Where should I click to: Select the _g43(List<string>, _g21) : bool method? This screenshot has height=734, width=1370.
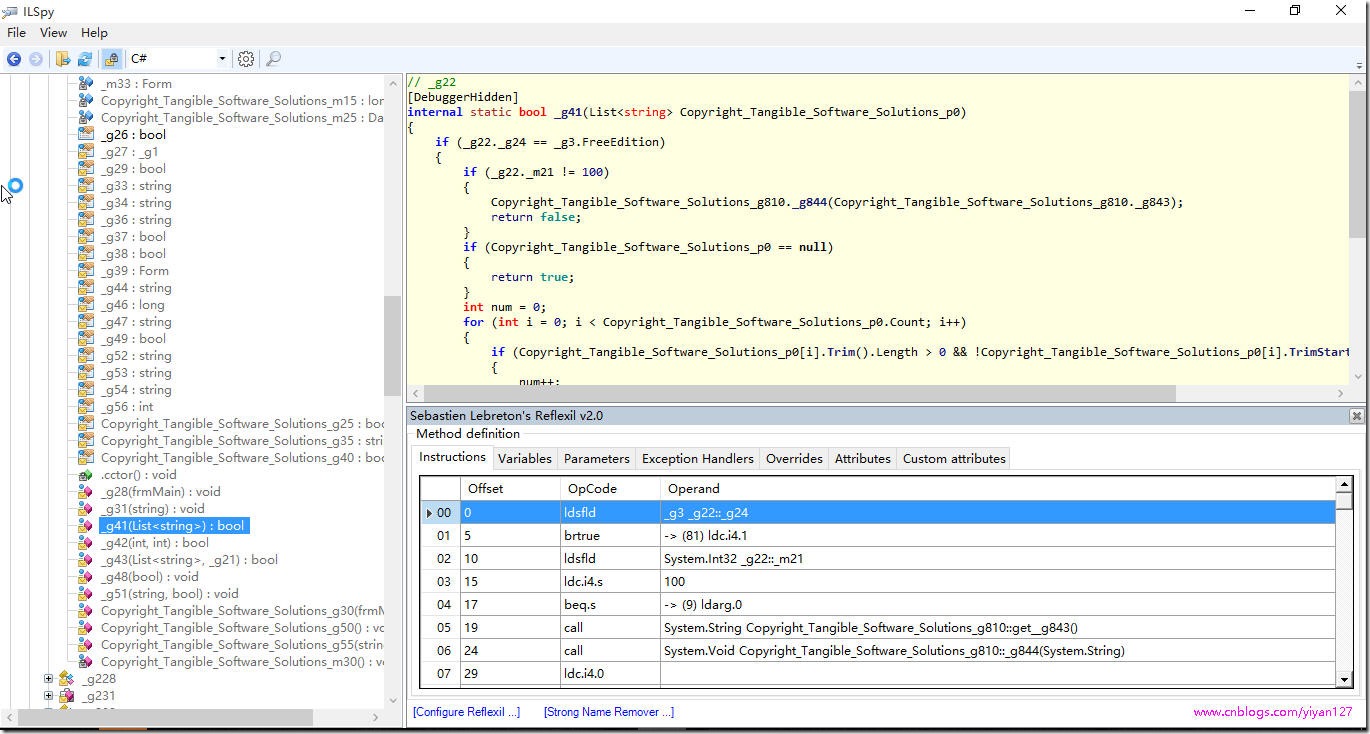(189, 560)
